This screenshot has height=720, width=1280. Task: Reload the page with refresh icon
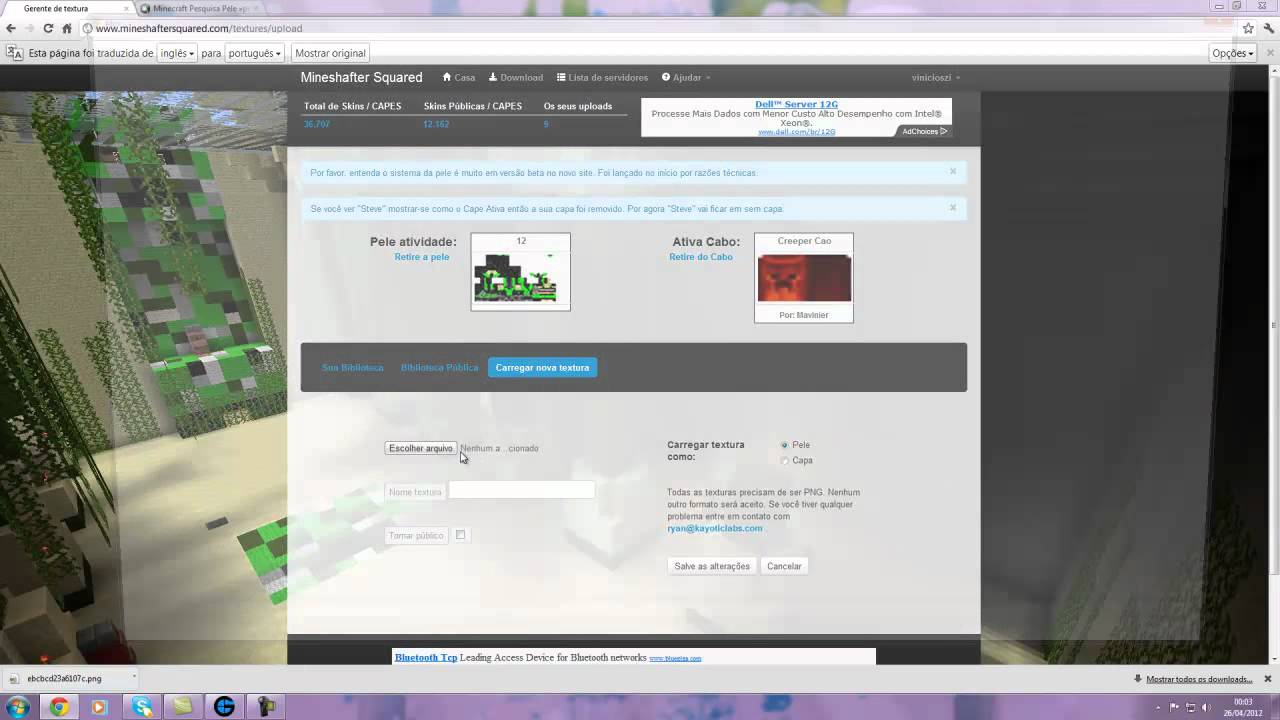pyautogui.click(x=48, y=28)
